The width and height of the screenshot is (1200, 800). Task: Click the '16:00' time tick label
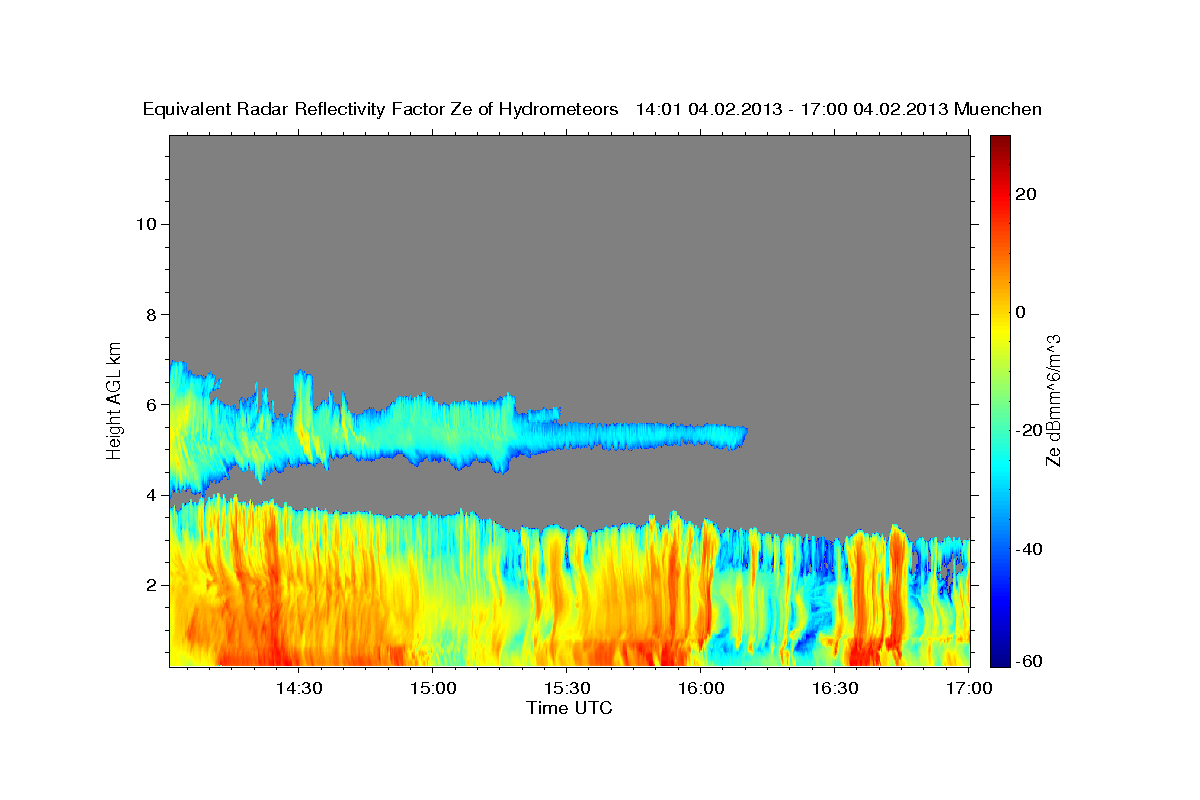pos(701,688)
